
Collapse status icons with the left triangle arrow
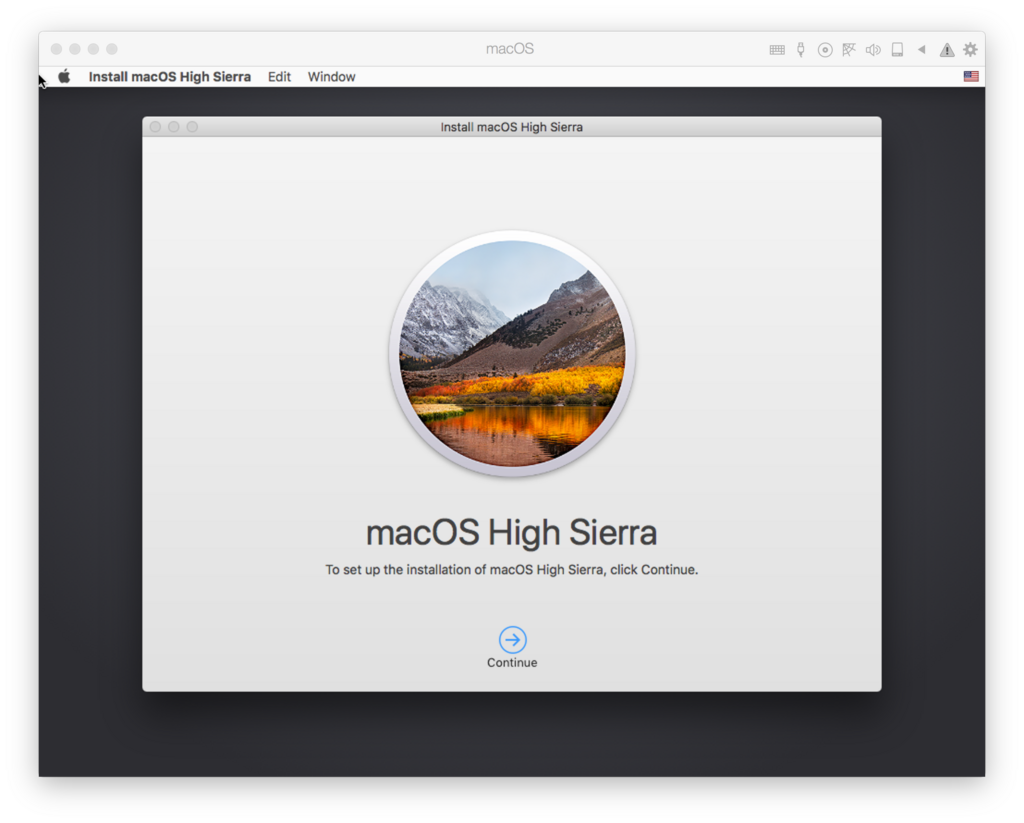(921, 49)
